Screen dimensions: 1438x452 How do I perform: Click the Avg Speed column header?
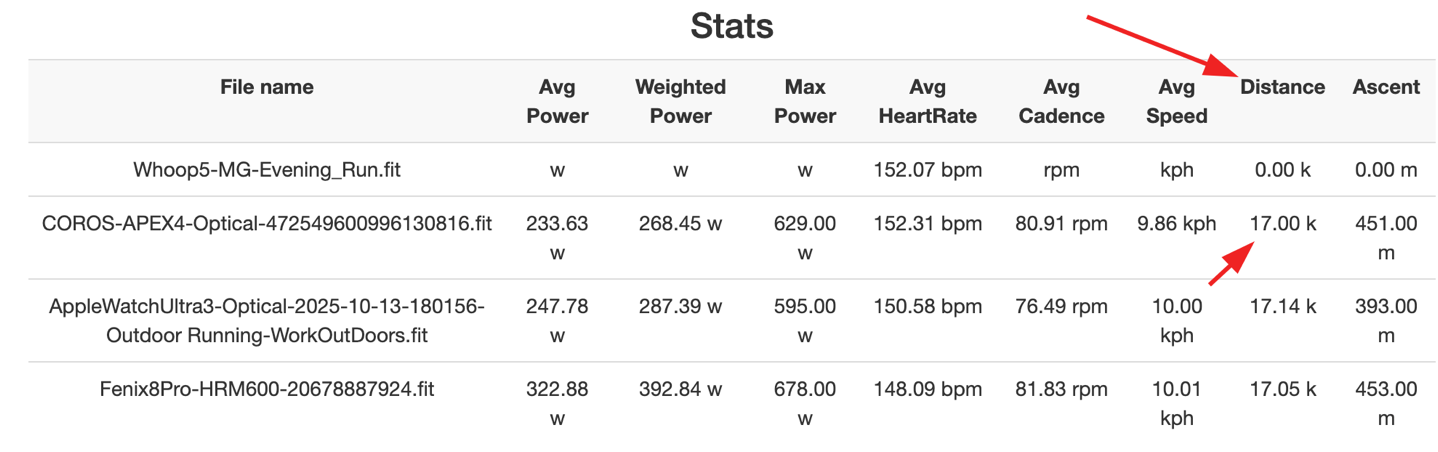(x=1177, y=101)
